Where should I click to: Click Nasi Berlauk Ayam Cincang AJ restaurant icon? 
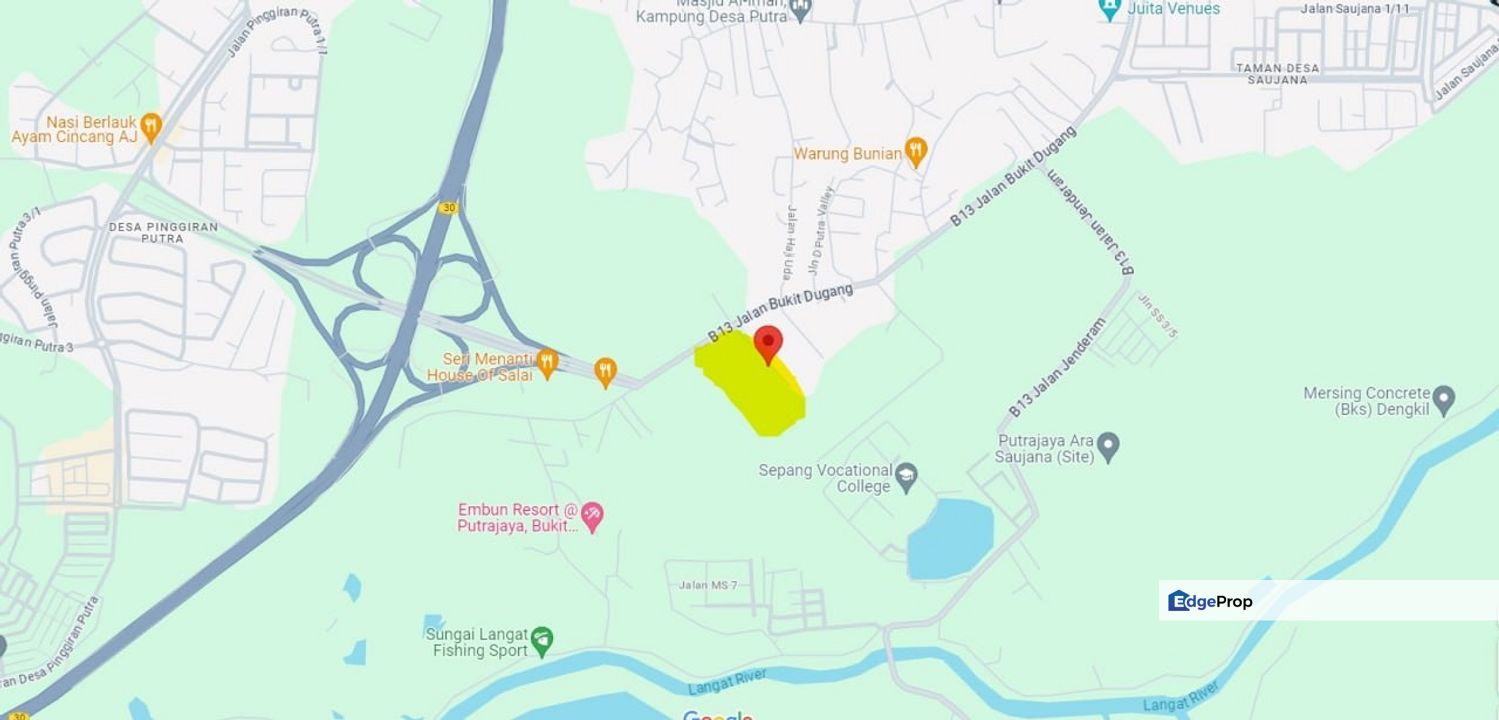151,126
